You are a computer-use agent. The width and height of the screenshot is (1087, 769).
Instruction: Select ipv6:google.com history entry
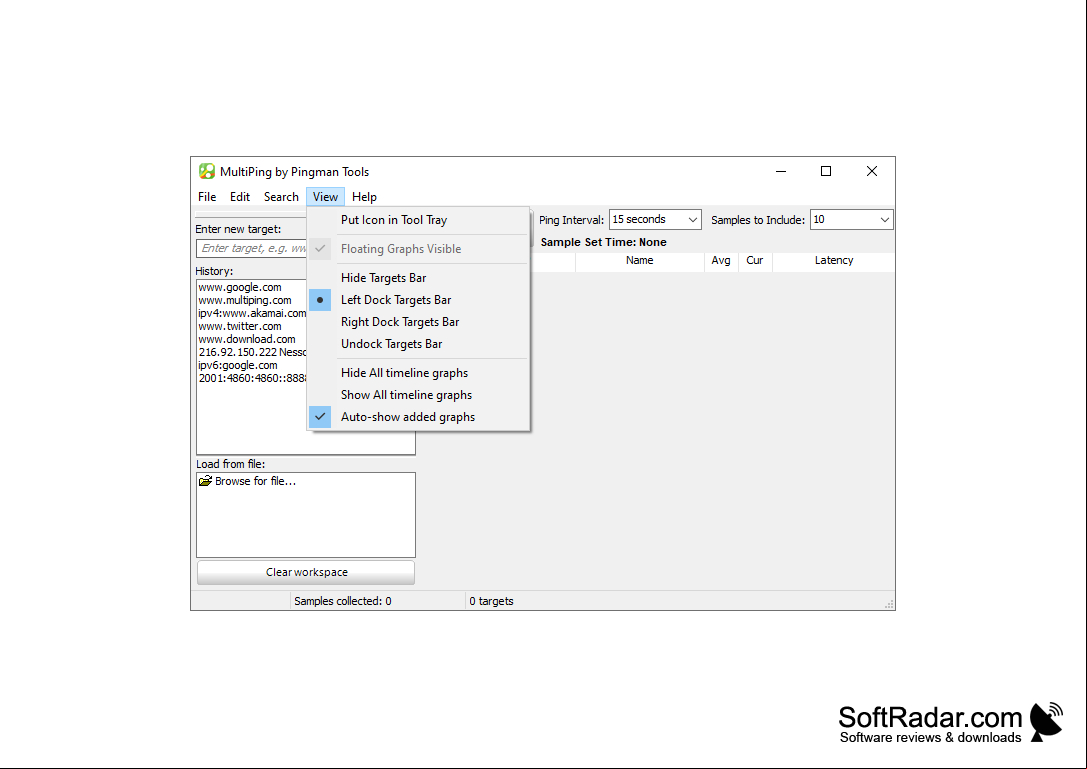tap(238, 365)
